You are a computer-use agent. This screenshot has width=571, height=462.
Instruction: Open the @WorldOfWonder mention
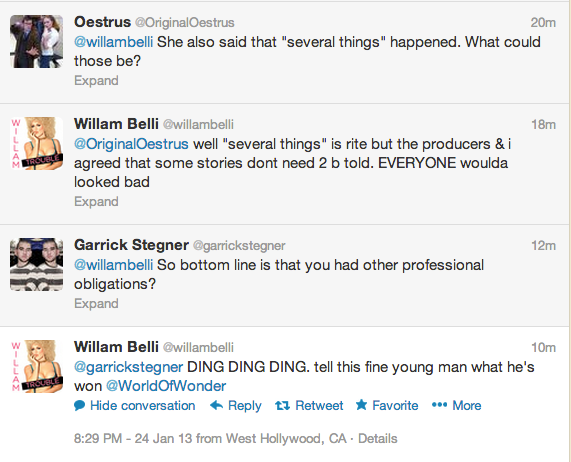tap(166, 386)
